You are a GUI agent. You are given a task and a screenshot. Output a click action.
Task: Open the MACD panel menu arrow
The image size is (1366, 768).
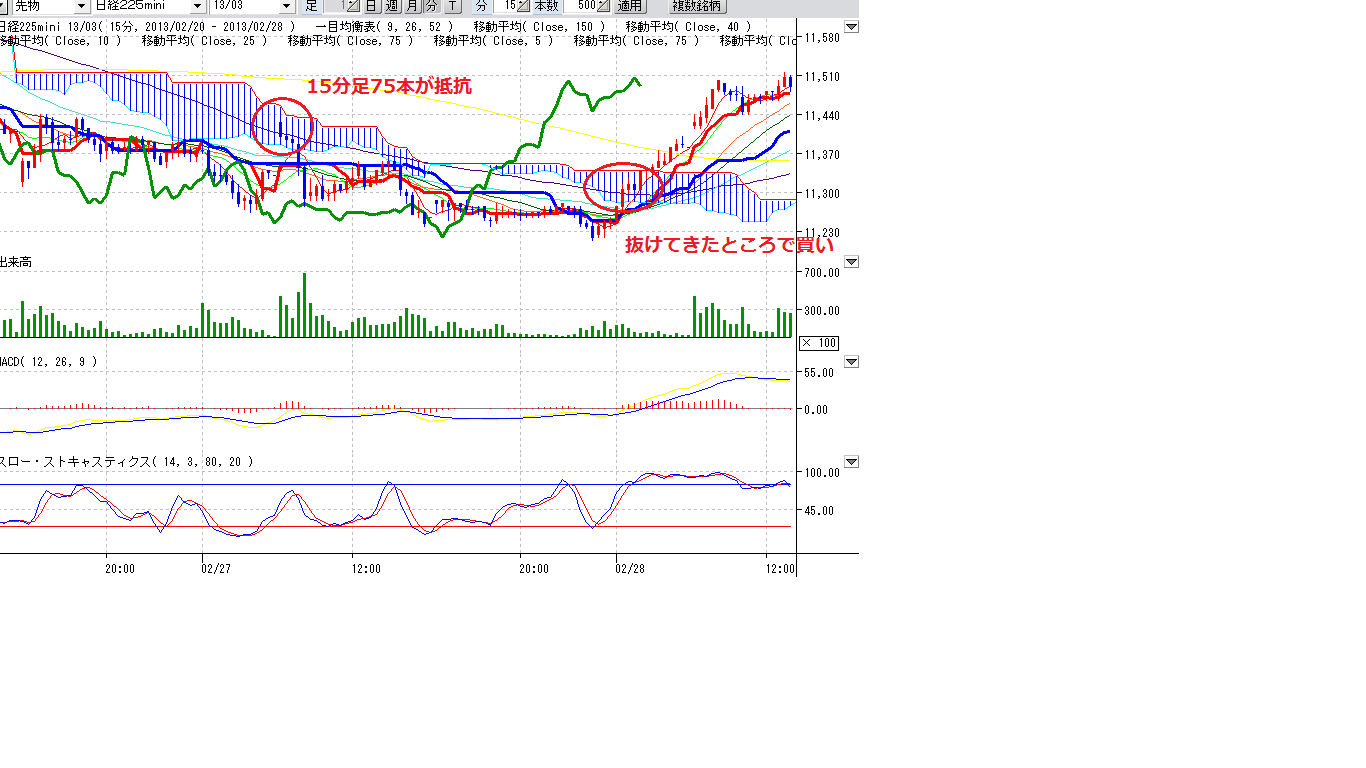point(851,361)
